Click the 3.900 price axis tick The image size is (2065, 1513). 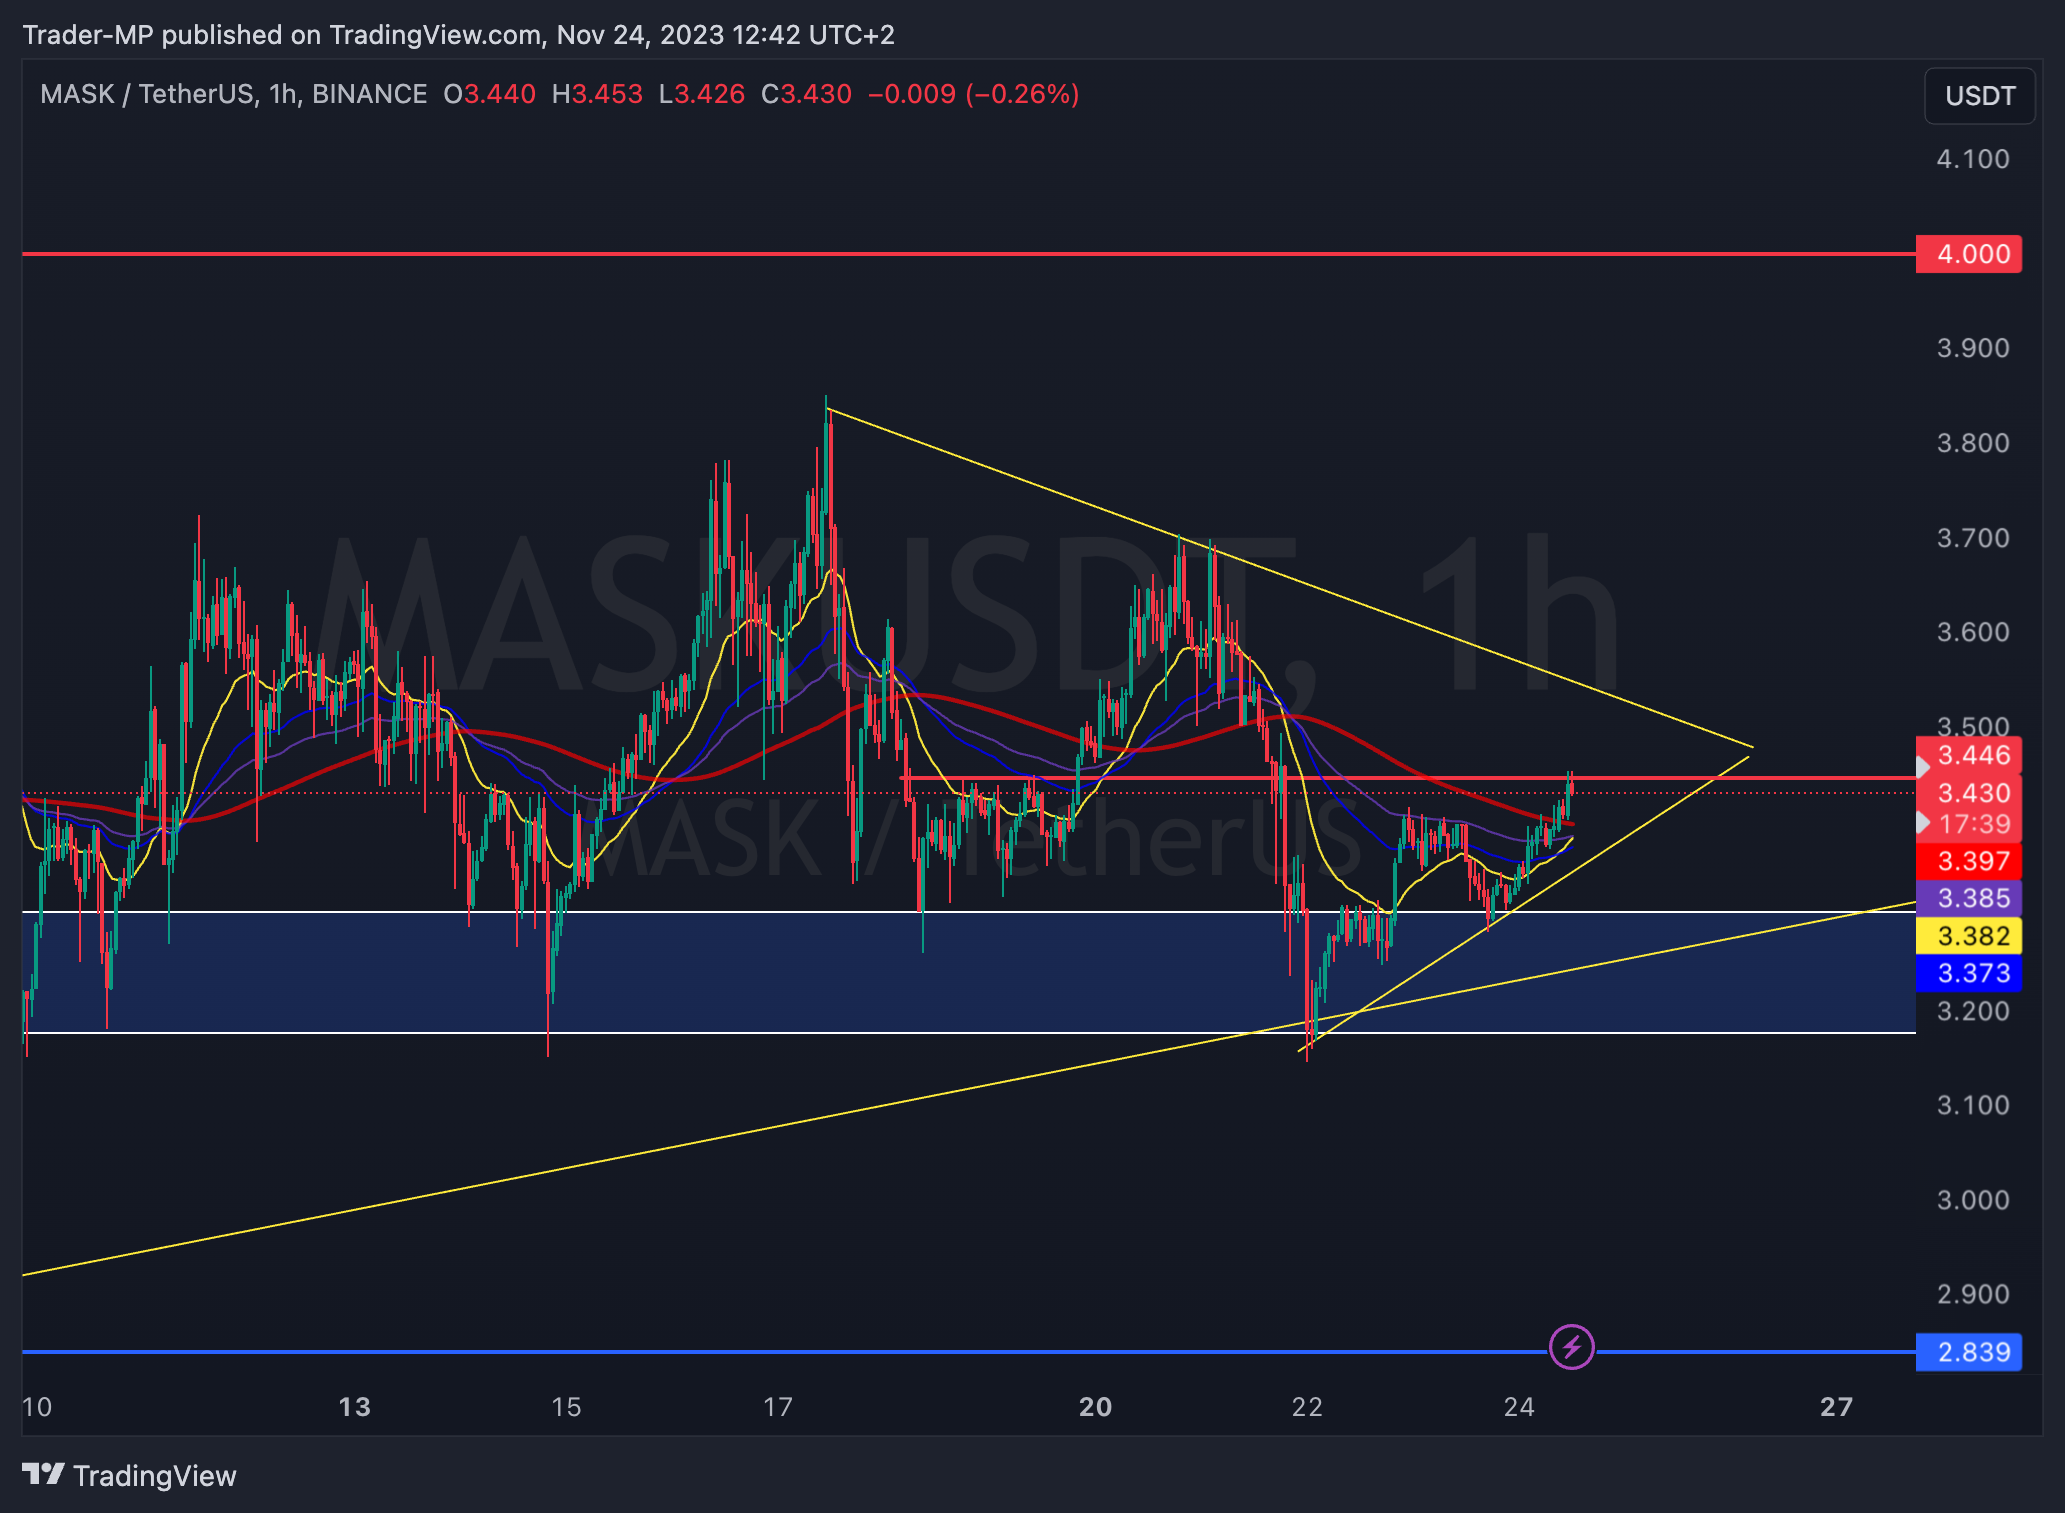coord(1972,348)
